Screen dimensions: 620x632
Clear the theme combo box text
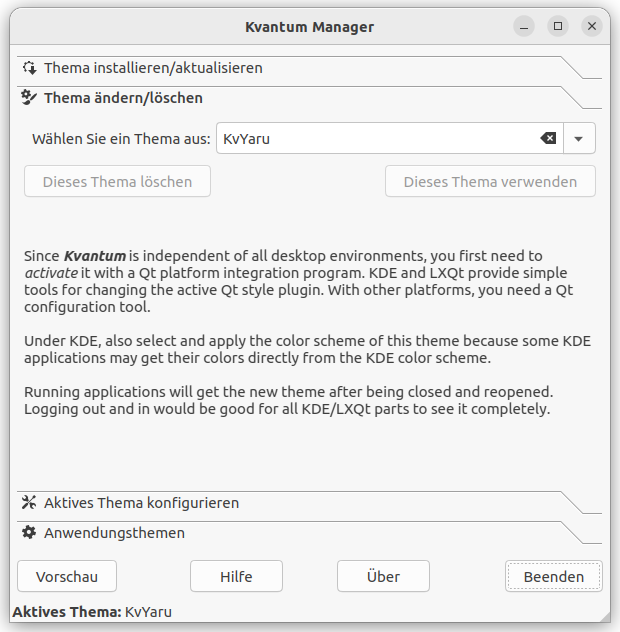(548, 138)
